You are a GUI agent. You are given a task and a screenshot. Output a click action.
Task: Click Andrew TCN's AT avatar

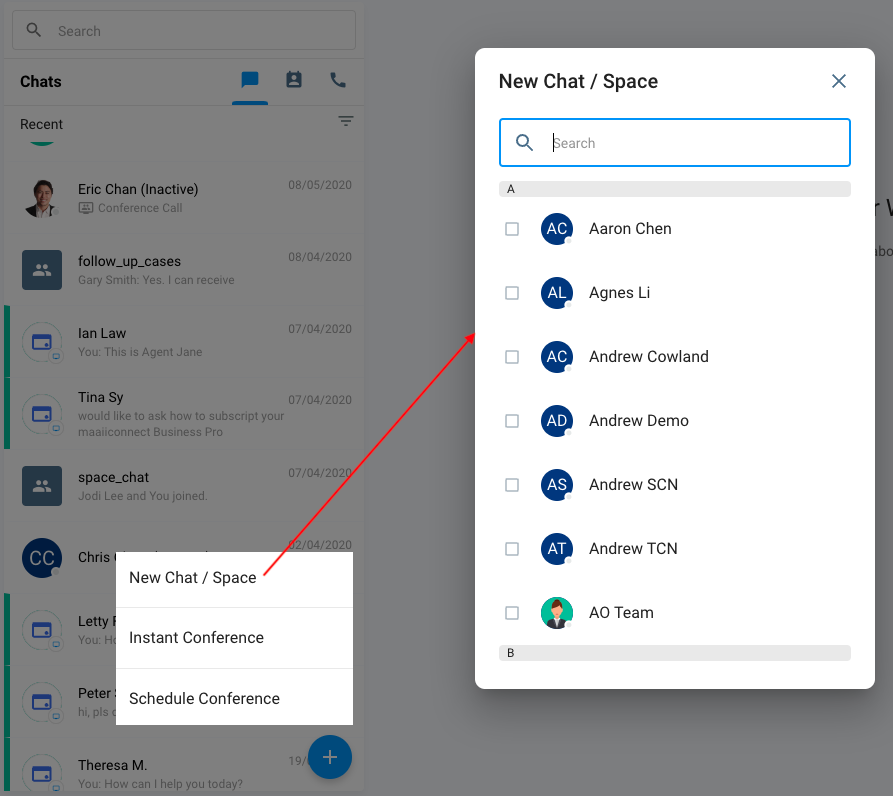pyautogui.click(x=556, y=548)
